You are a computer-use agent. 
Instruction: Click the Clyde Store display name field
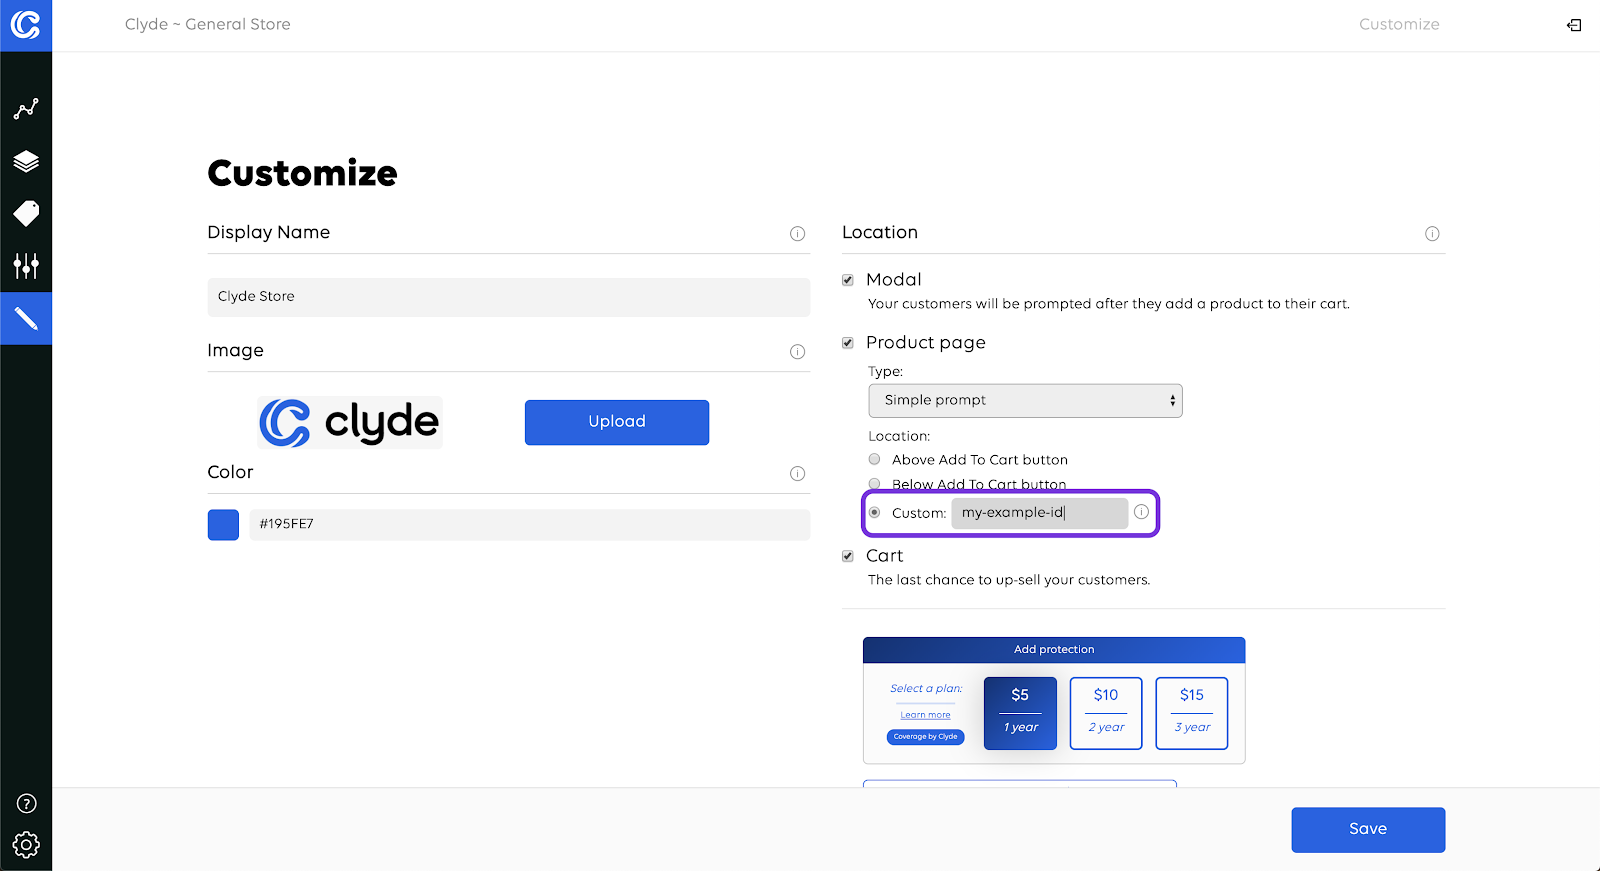click(508, 297)
